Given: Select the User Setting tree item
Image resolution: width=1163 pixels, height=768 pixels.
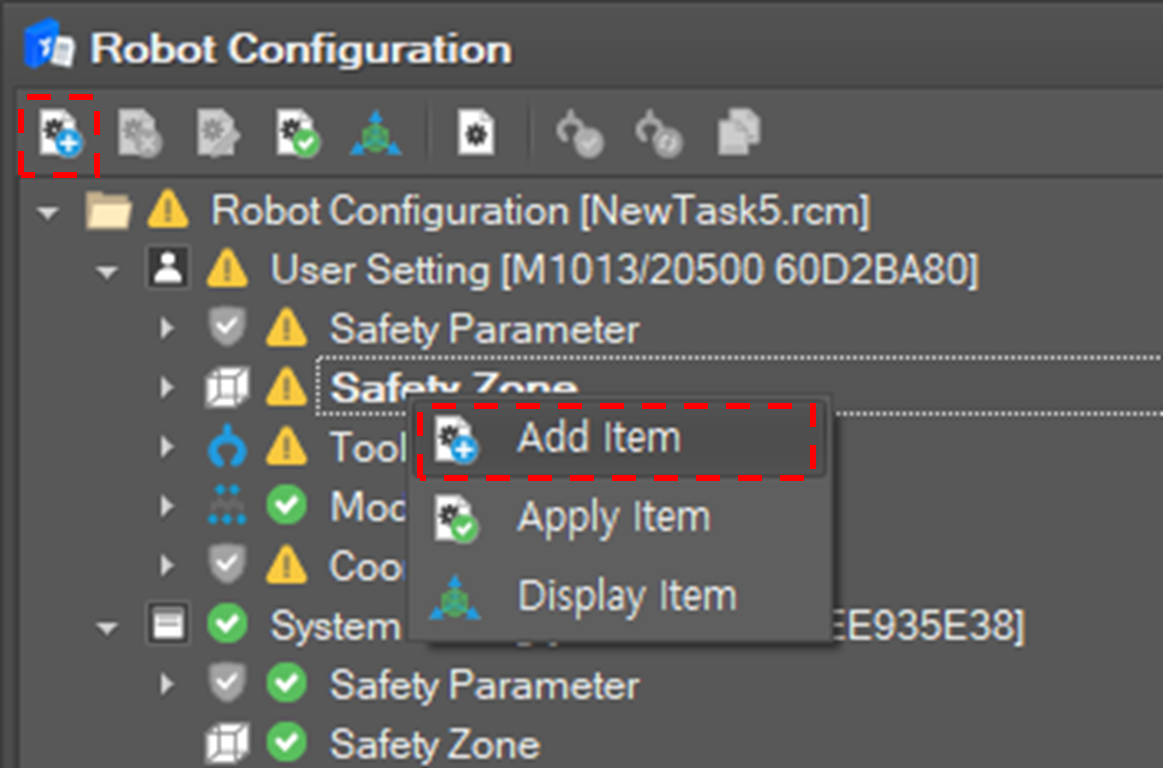Looking at the screenshot, I should point(623,270).
